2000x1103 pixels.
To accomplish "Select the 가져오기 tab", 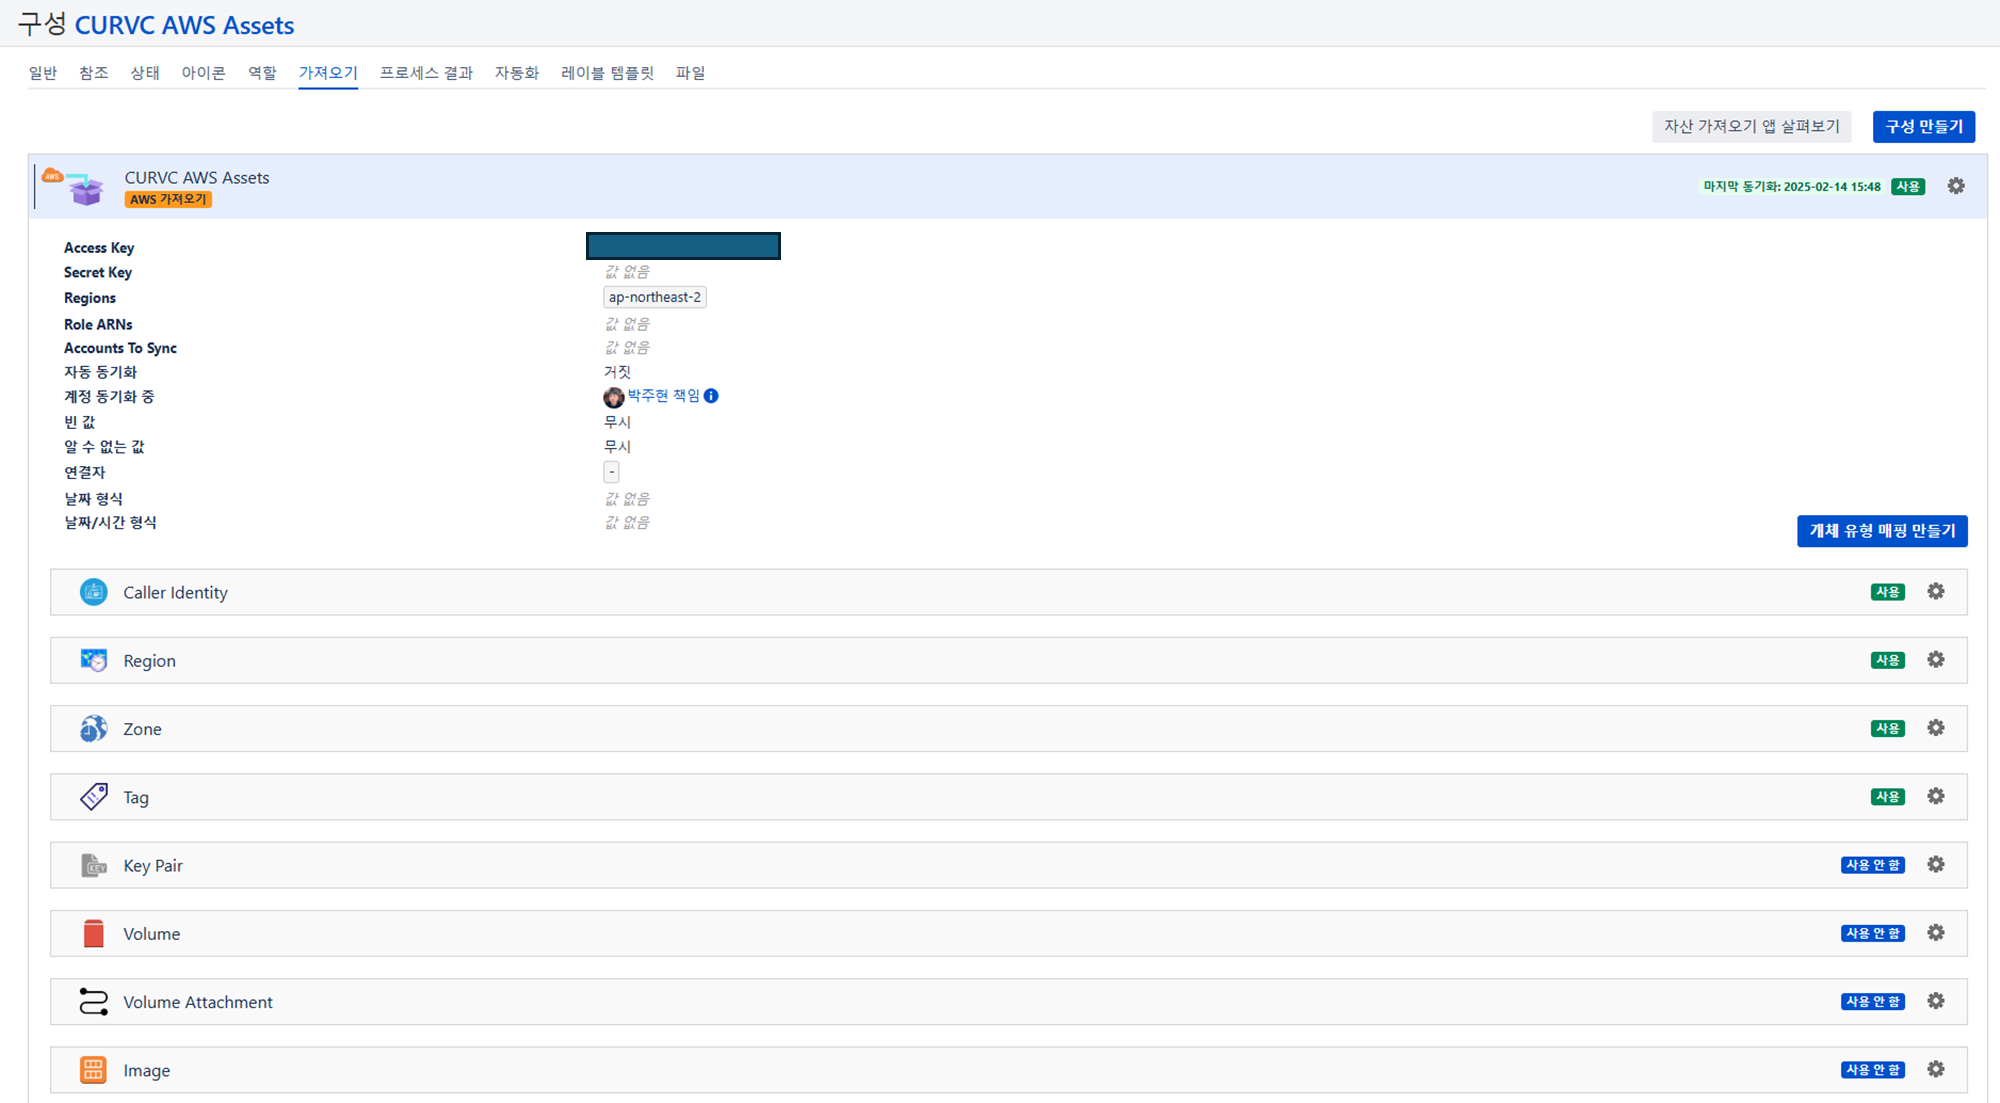I will point(328,73).
